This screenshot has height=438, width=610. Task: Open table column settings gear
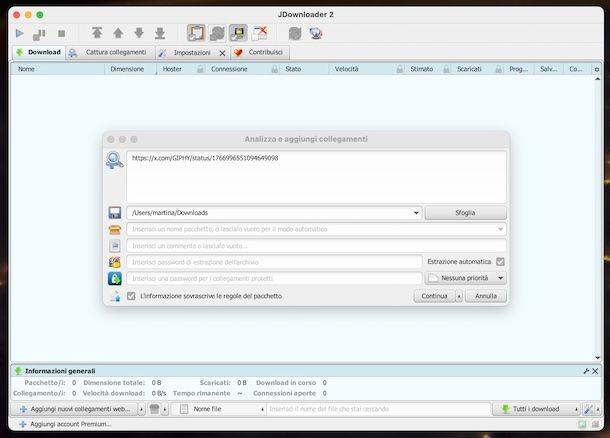597,69
